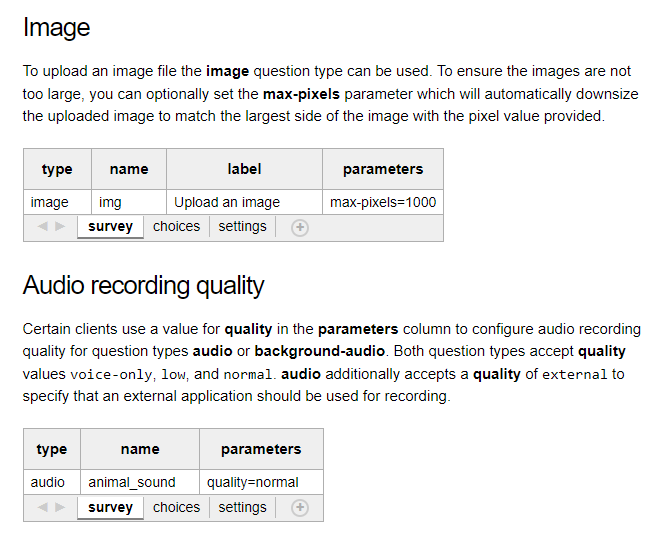The width and height of the screenshot is (663, 537).
Task: Switch to choices tab in audio table
Action: 176,507
